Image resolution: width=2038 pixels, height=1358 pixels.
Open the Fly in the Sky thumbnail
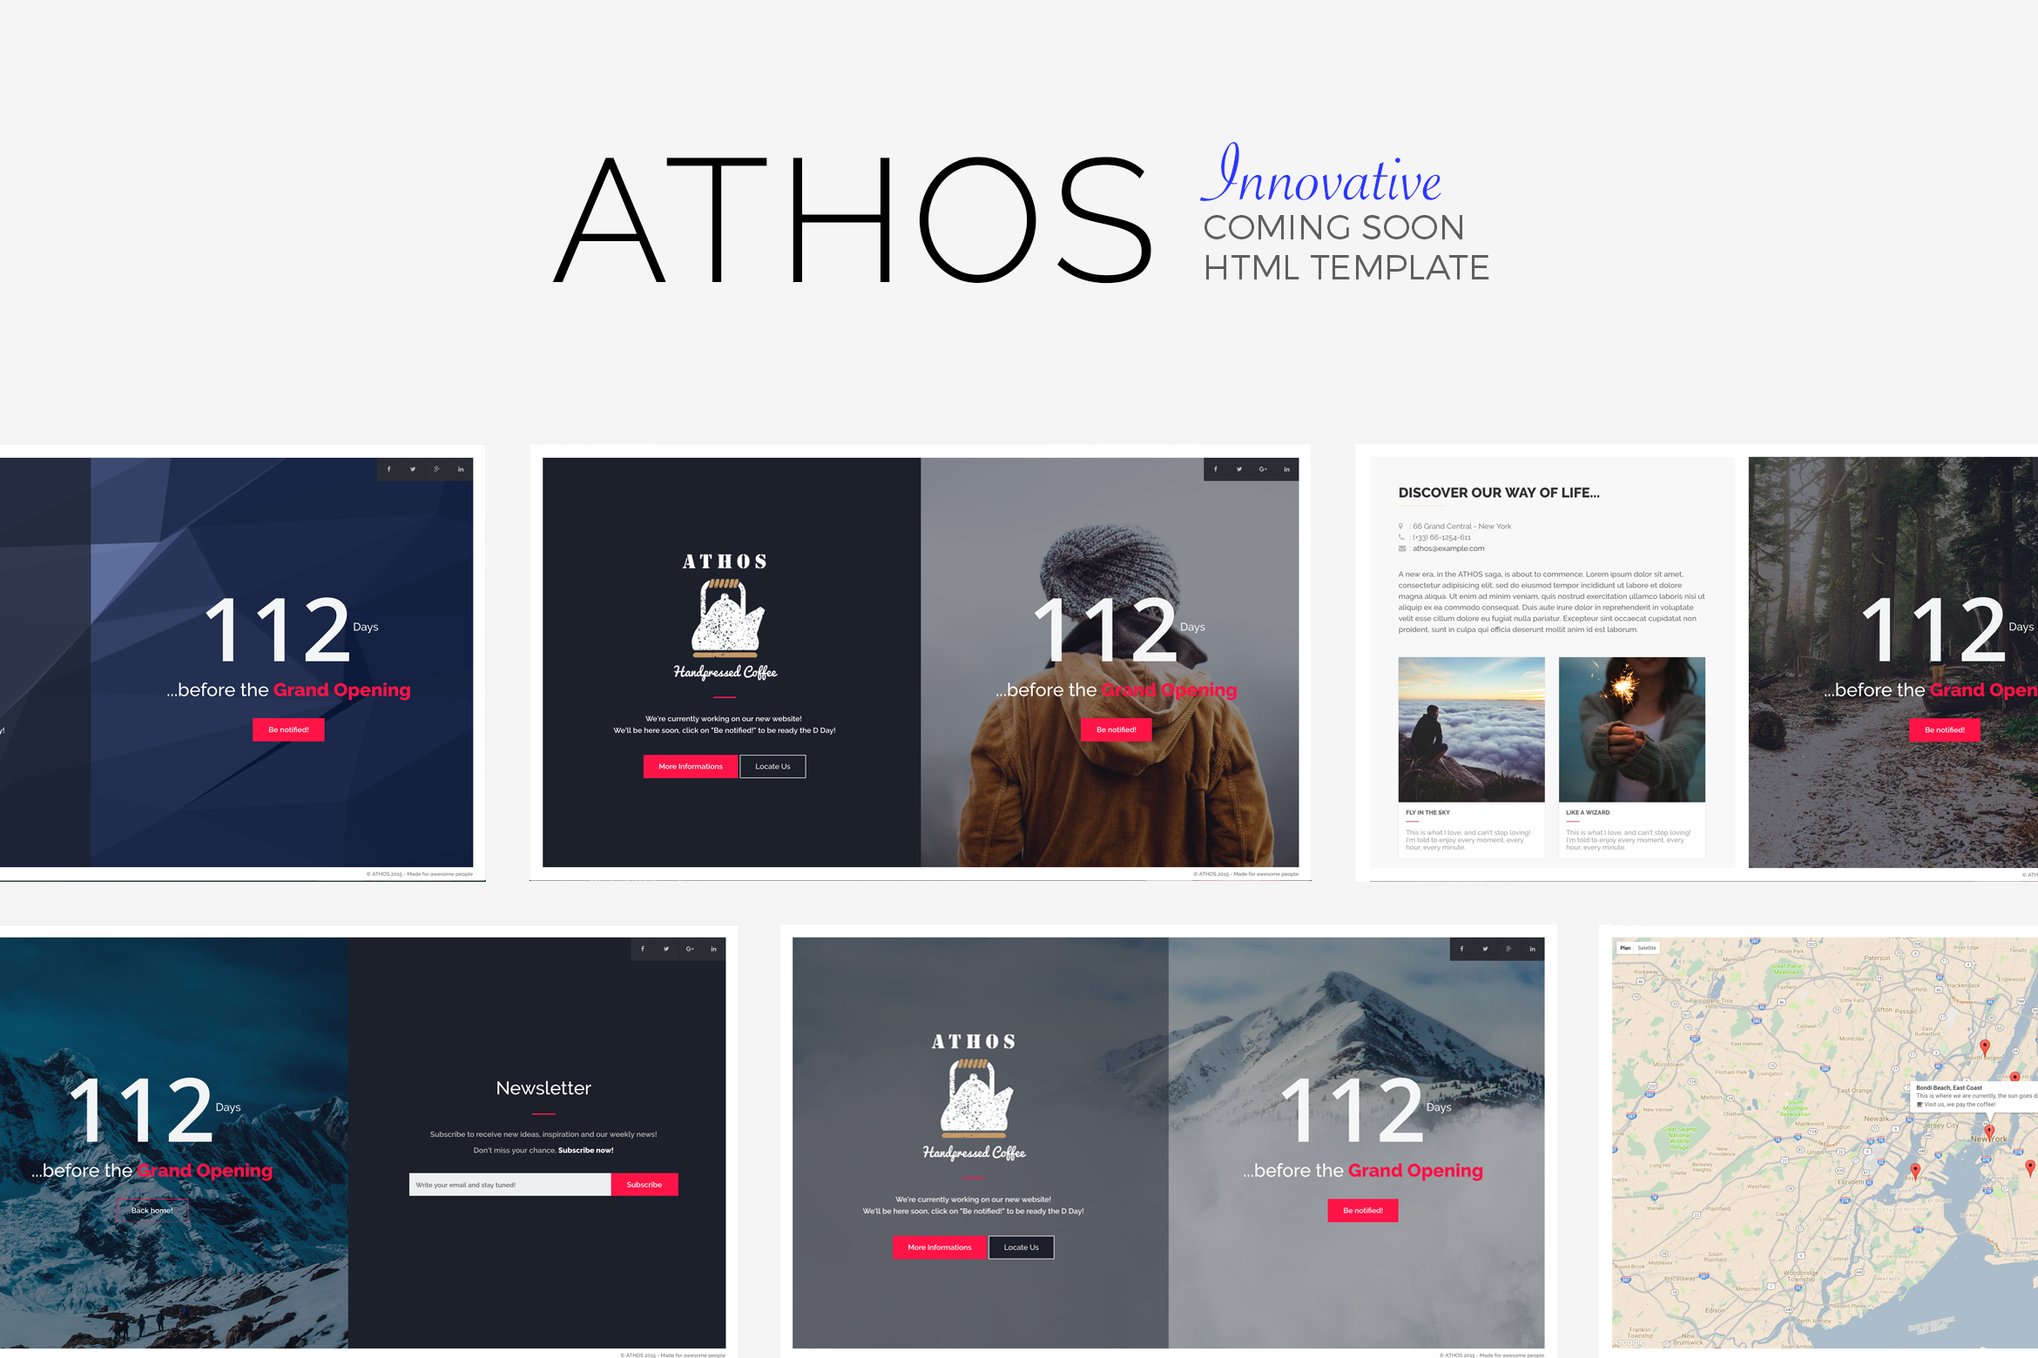1471,729
